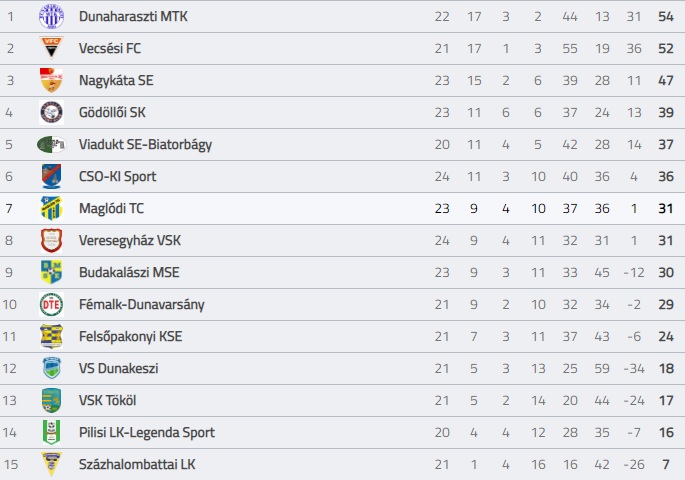Image resolution: width=685 pixels, height=480 pixels.
Task: Click Dunaharaszti MTK's 54 points value
Action: click(666, 17)
